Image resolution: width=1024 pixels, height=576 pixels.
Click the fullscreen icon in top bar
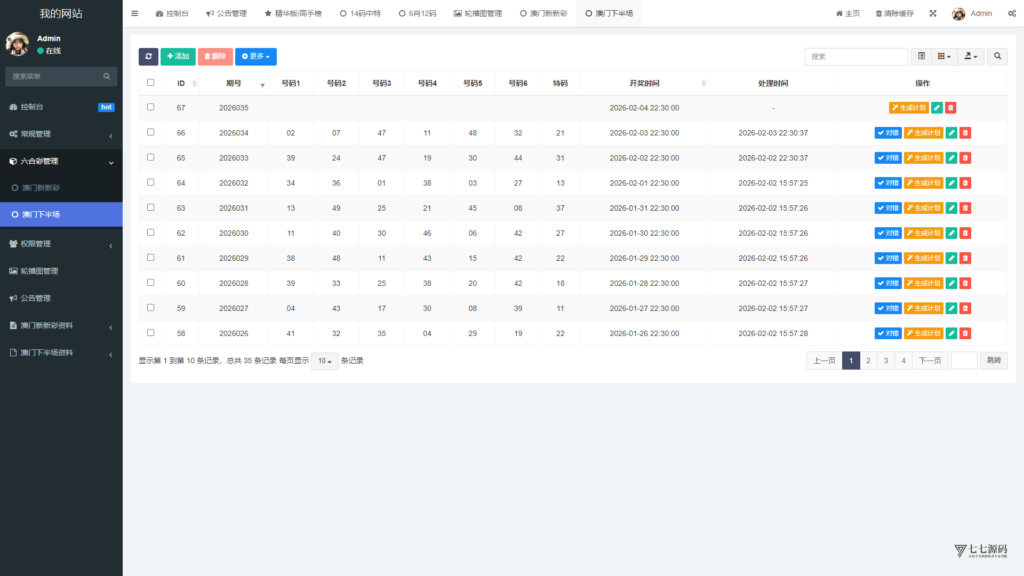[x=933, y=14]
